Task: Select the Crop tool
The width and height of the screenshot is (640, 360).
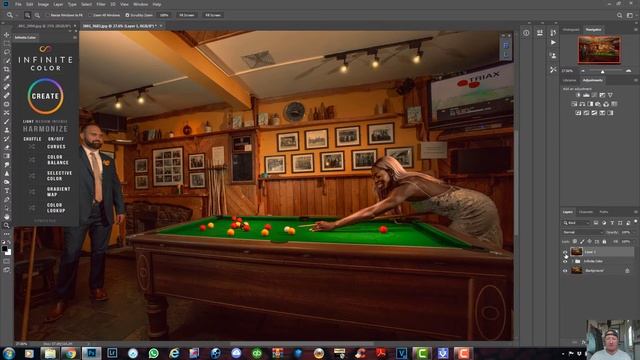Action: (7, 69)
